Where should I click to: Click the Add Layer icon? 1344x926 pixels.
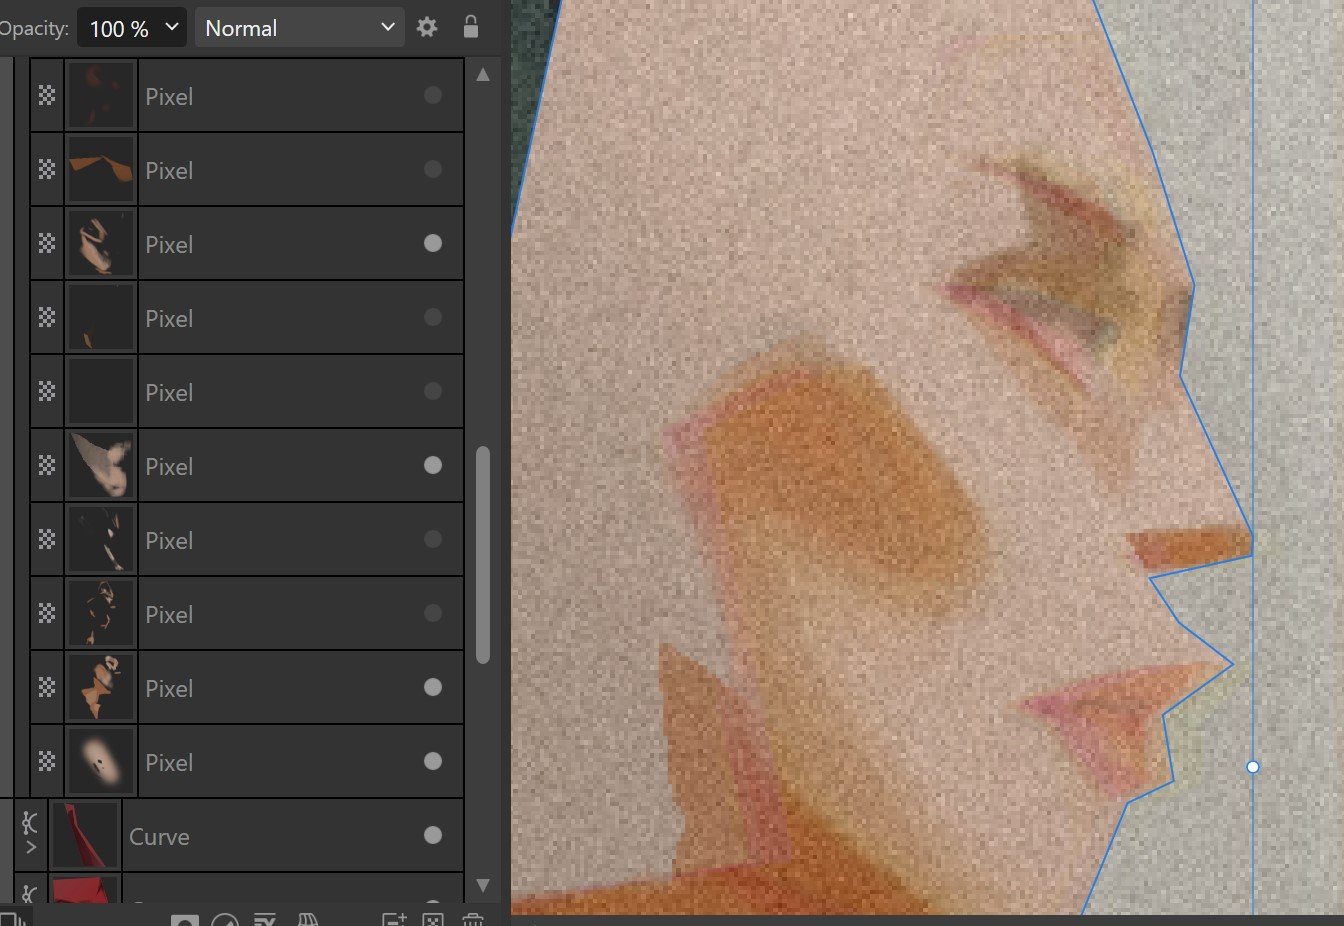pos(394,920)
